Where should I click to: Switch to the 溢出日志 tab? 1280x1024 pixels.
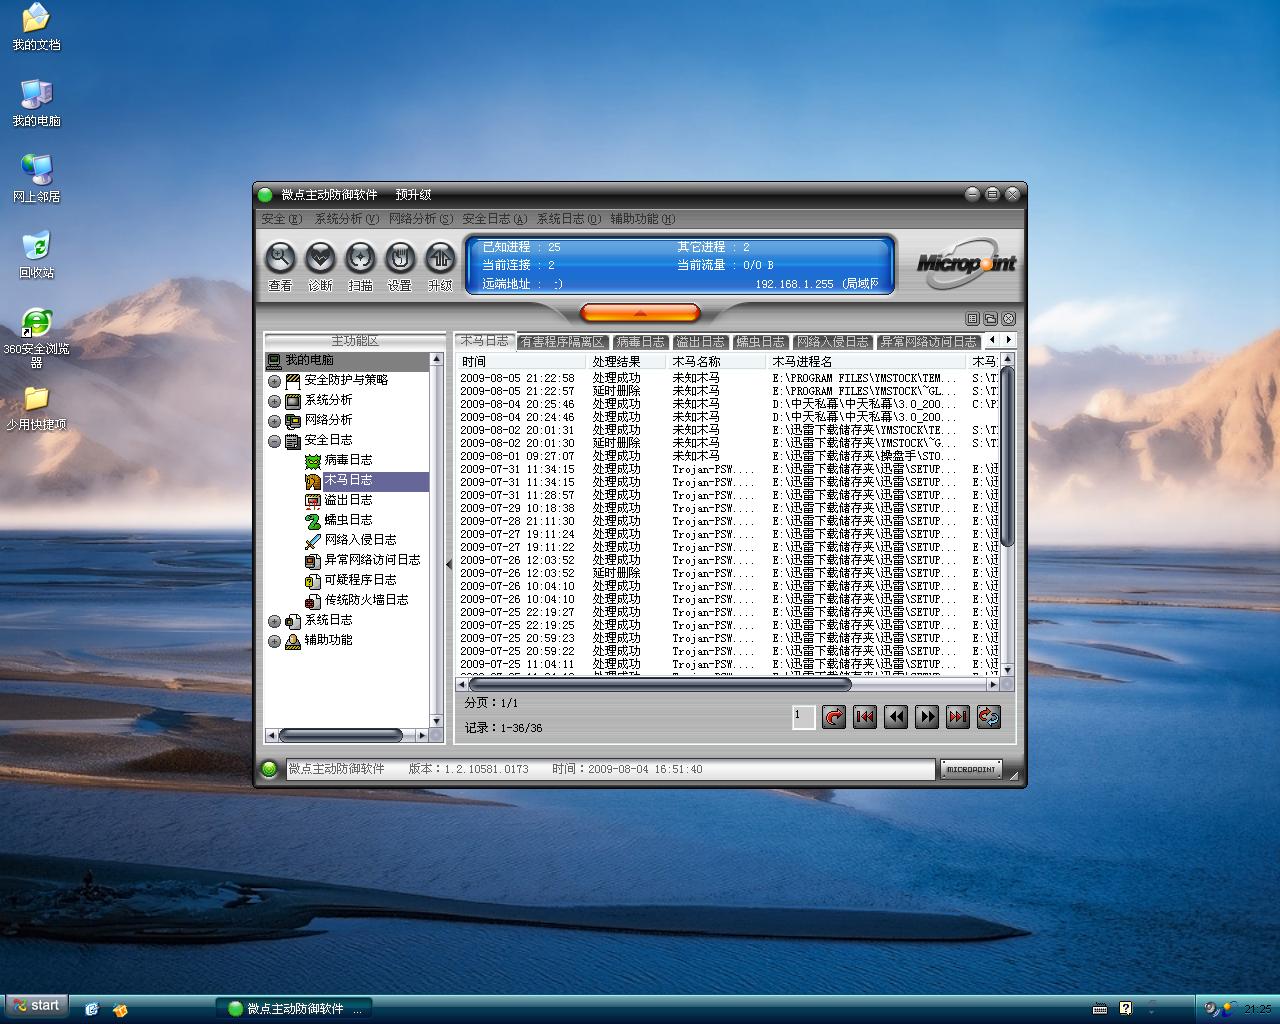pyautogui.click(x=700, y=342)
